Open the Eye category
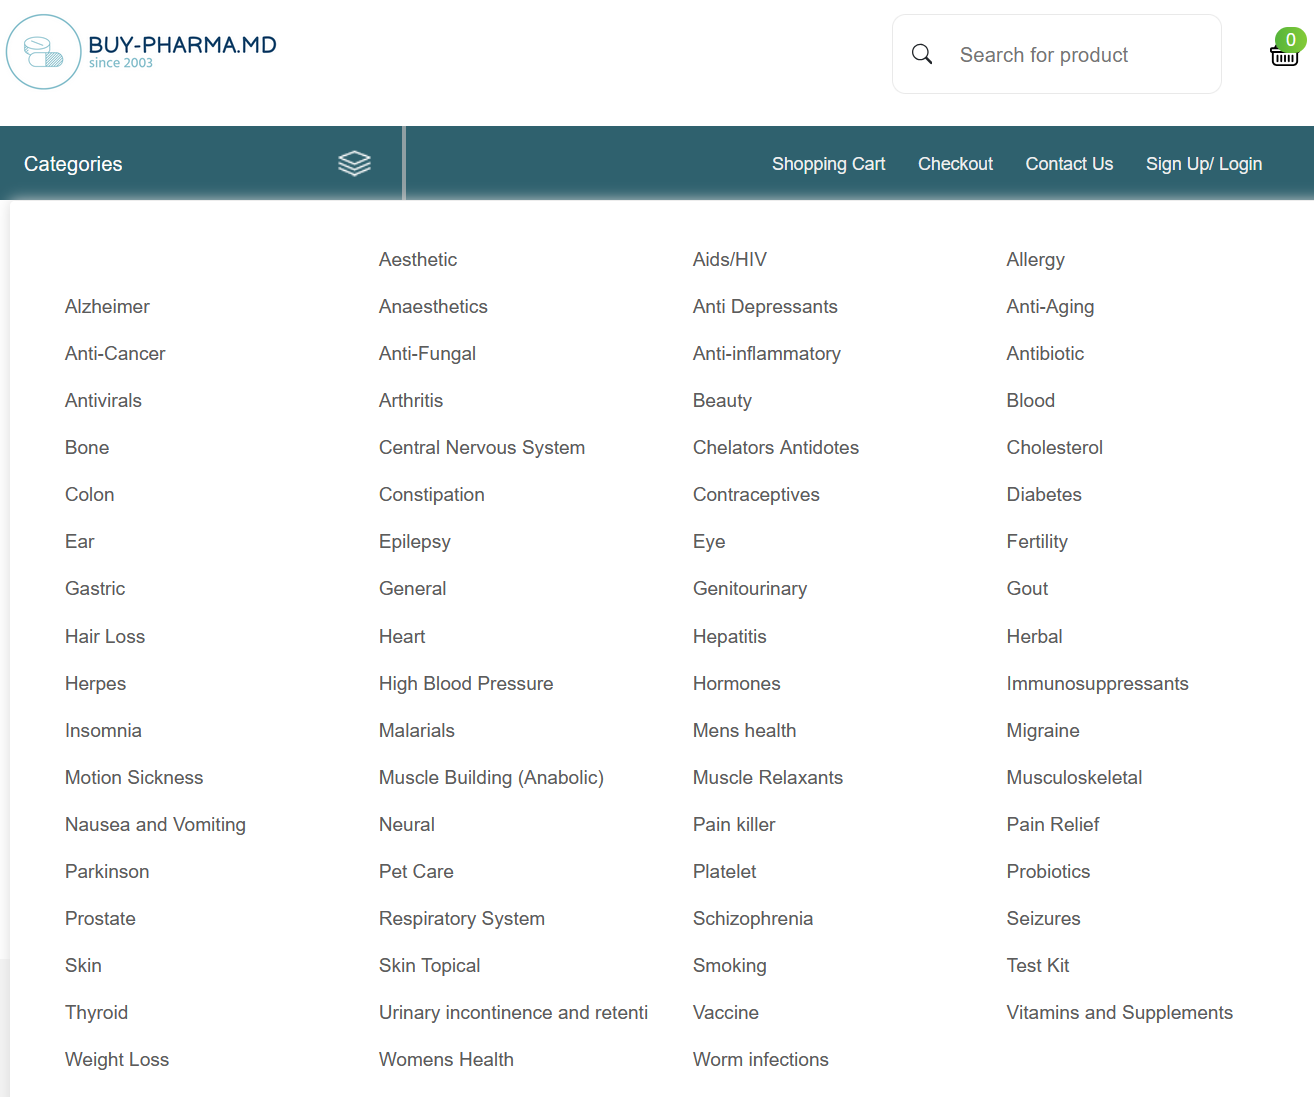The image size is (1314, 1097). [709, 542]
